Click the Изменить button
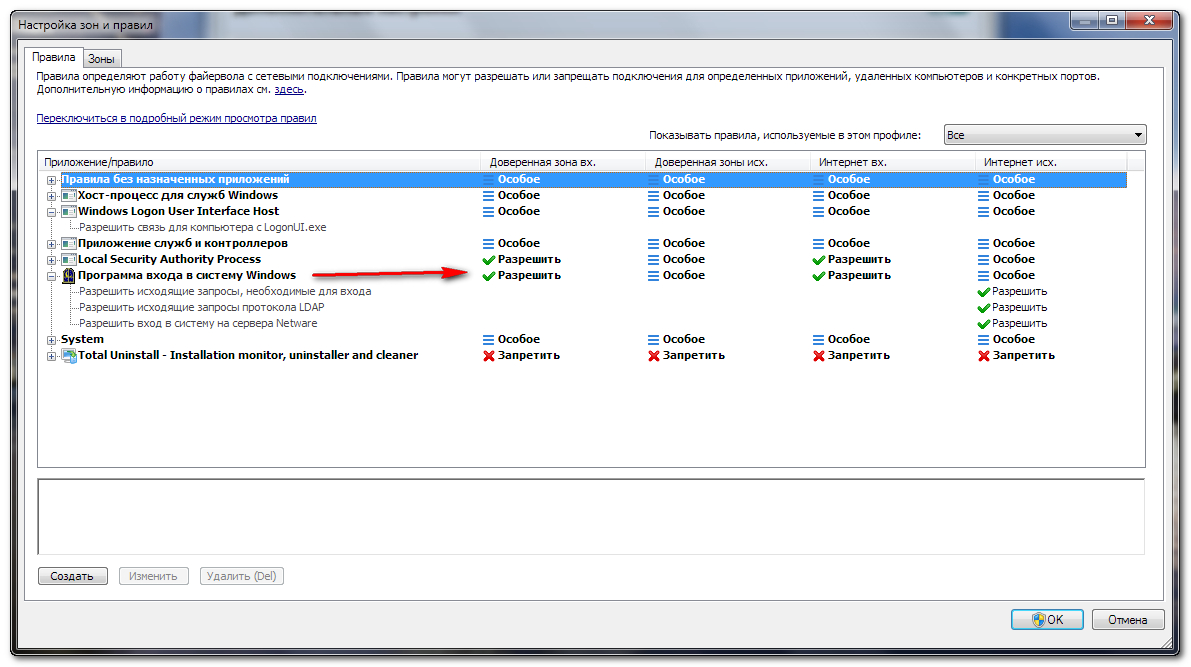Screen dimensions: 1191x667 click(x=153, y=577)
